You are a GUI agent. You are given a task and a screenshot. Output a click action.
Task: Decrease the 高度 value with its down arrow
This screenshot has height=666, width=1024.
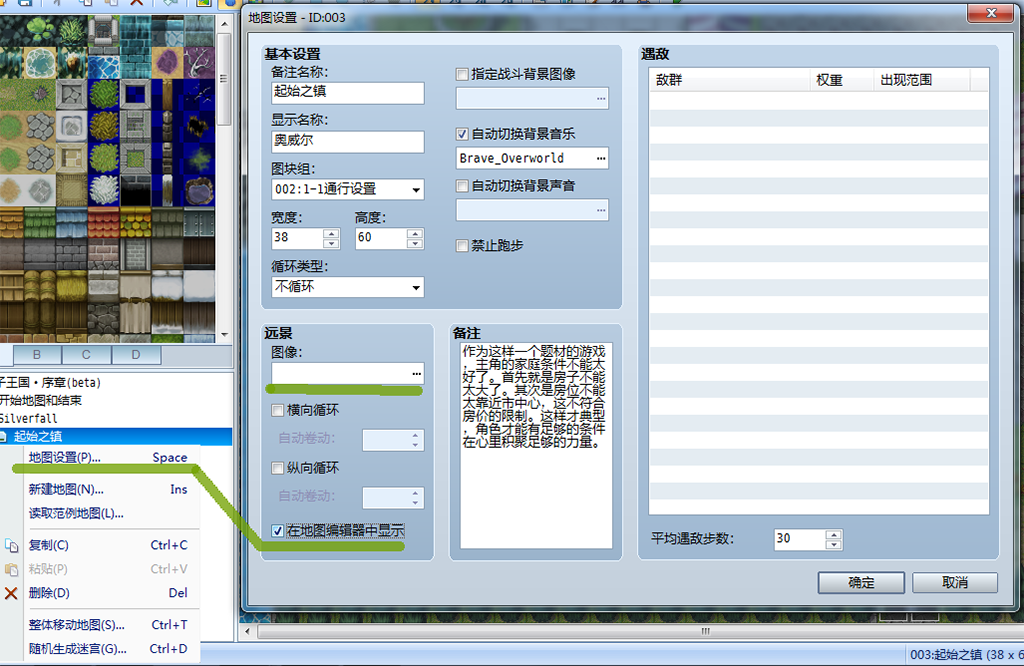click(x=415, y=244)
